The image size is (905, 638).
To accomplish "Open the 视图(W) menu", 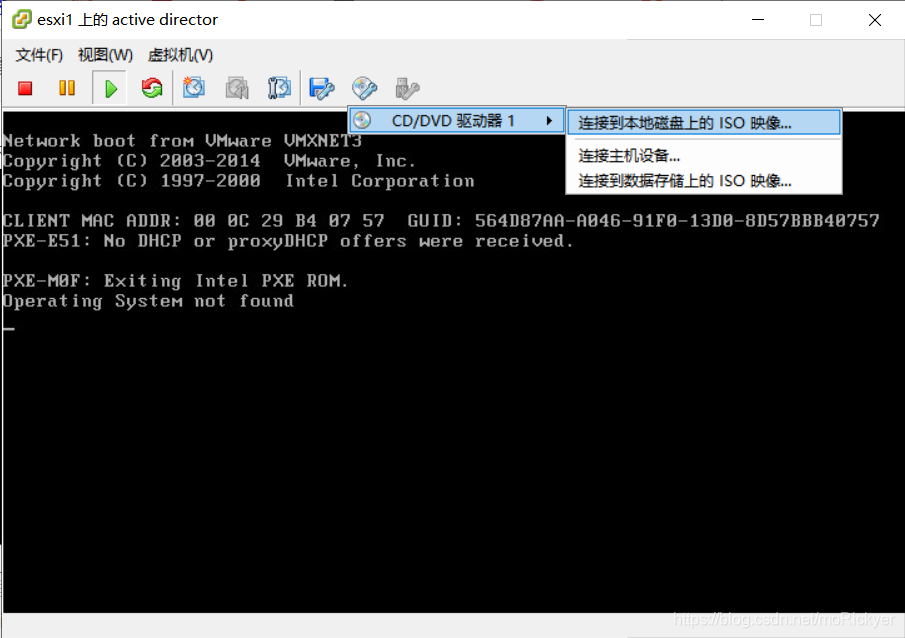I will pyautogui.click(x=105, y=55).
